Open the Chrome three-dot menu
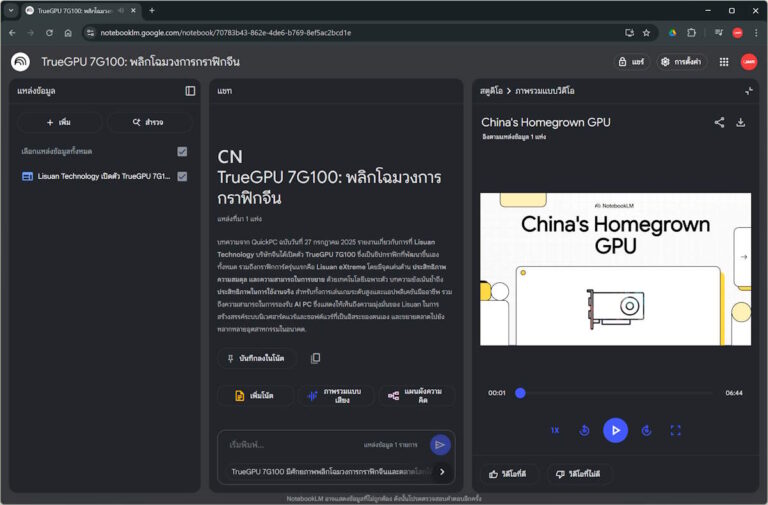The width and height of the screenshot is (768, 505). [756, 33]
